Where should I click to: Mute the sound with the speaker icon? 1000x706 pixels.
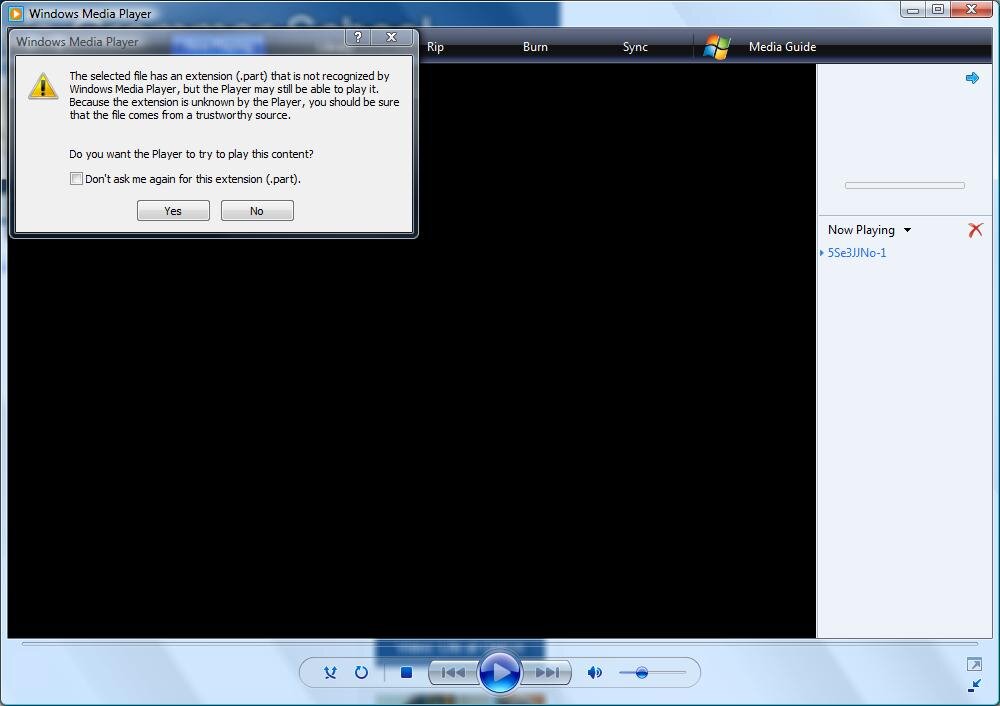pos(594,672)
